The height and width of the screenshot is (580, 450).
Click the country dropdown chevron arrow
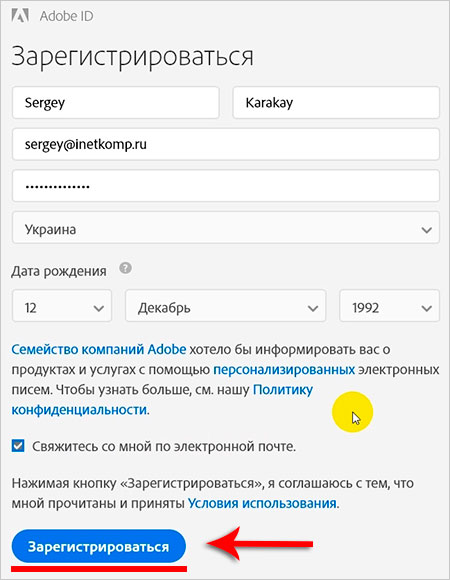(427, 230)
